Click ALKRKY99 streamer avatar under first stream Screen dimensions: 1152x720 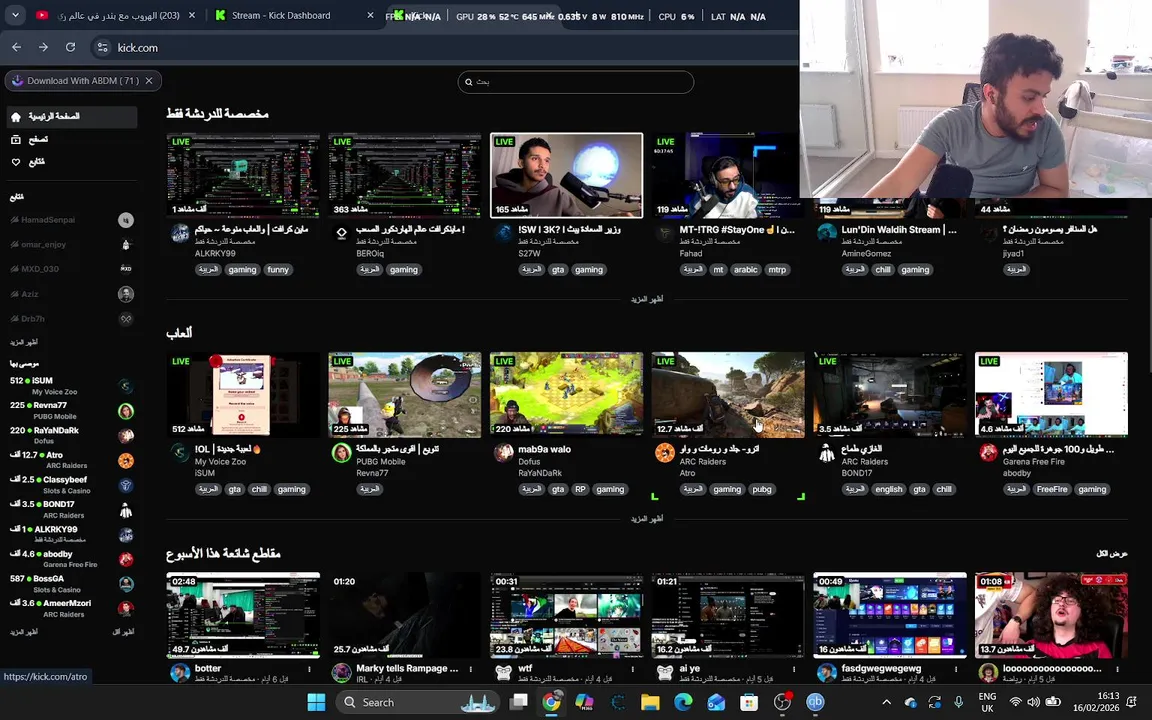[180, 233]
